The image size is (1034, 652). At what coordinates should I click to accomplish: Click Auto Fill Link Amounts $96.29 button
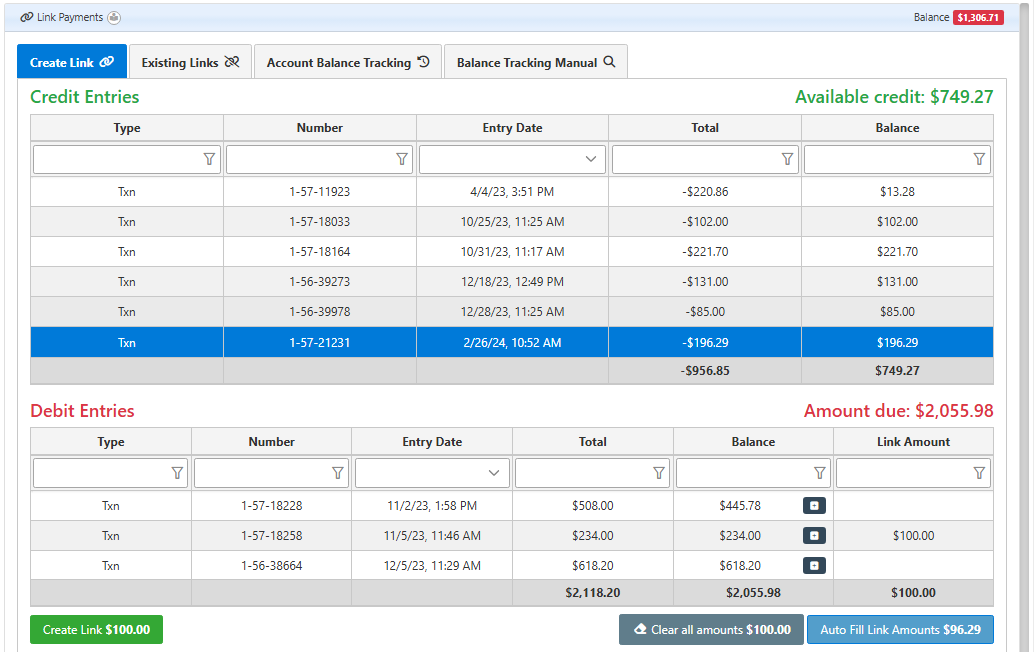(x=900, y=630)
